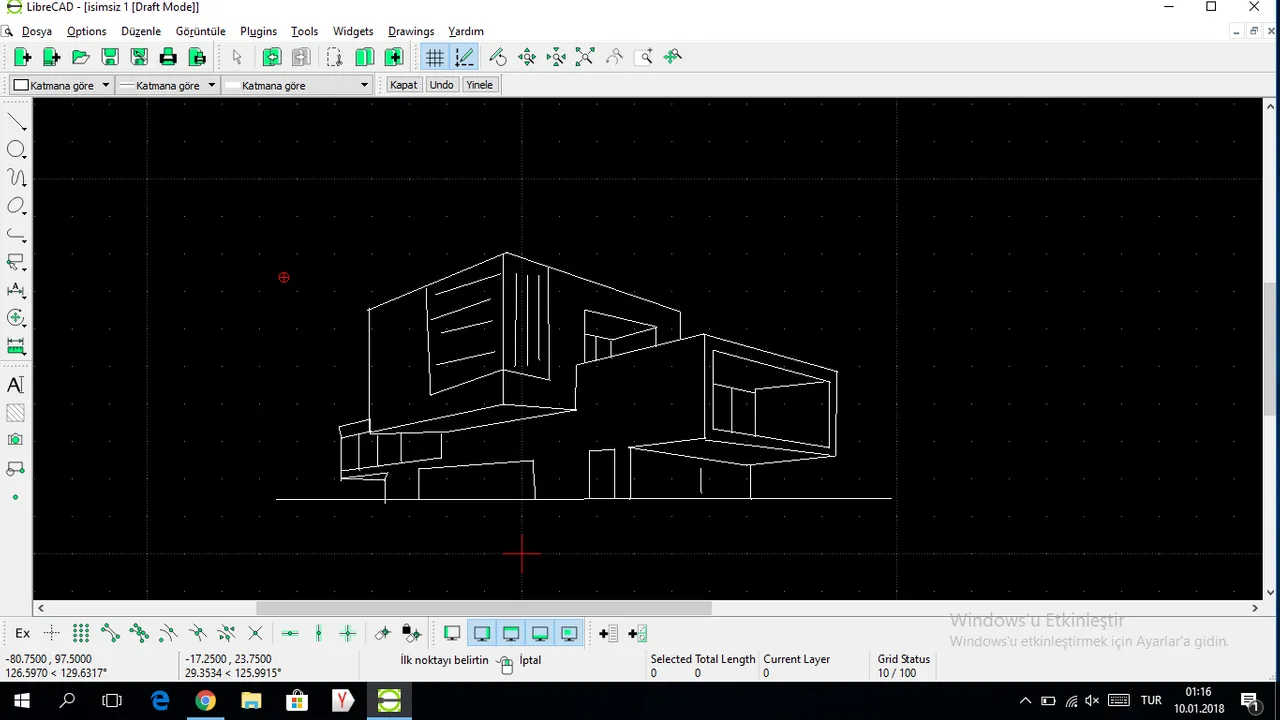Click the Zoom Auto icon
Screen dimensions: 1280x720
(x=585, y=57)
